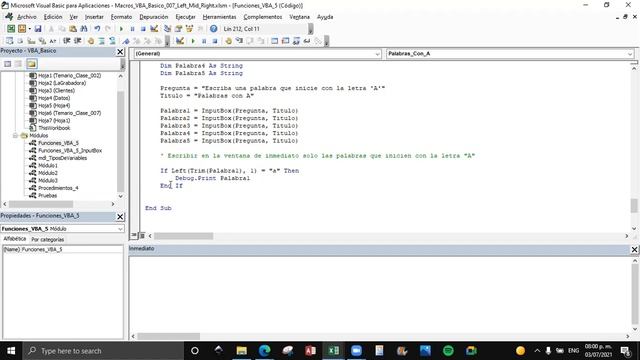The height and width of the screenshot is (360, 640).
Task: Open the Depuración menu
Action: (x=153, y=17)
